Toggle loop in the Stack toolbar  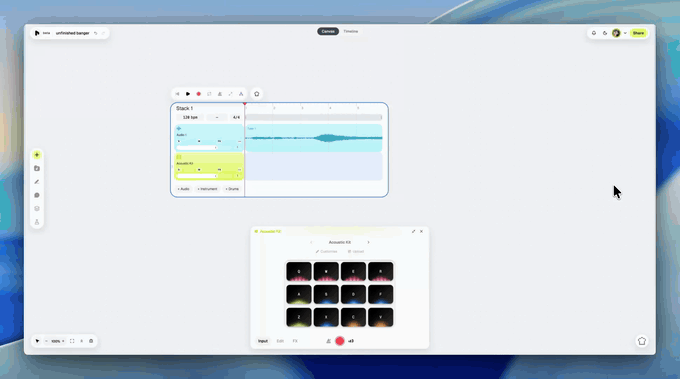[x=209, y=94]
